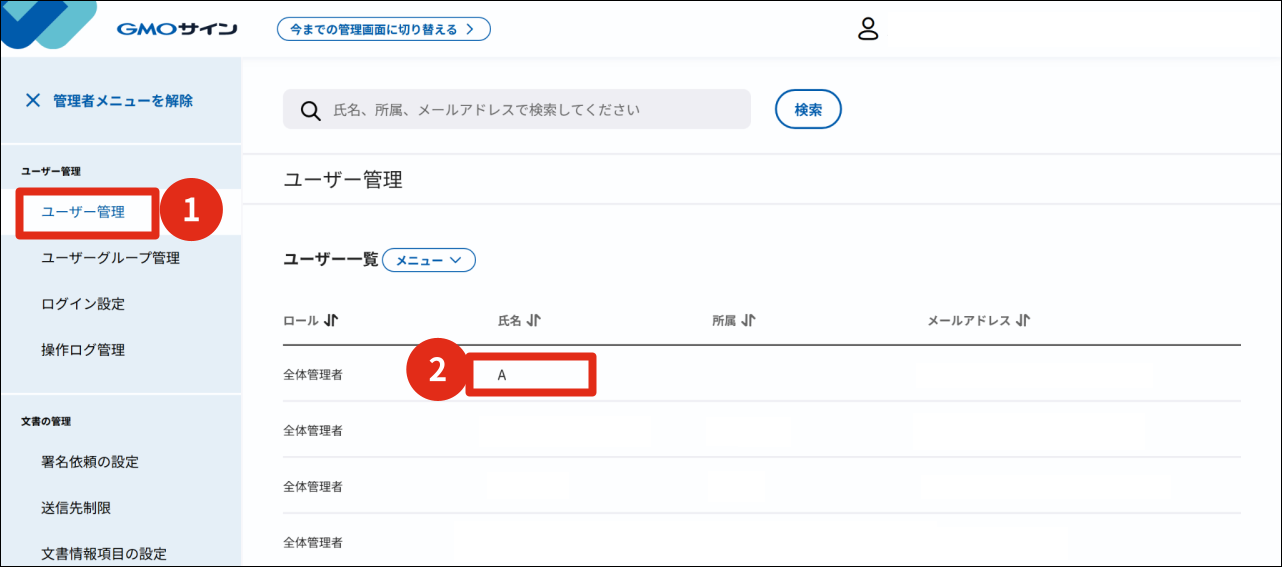The image size is (1282, 567).
Task: Go to ログイン設定
Action: pos(83,304)
